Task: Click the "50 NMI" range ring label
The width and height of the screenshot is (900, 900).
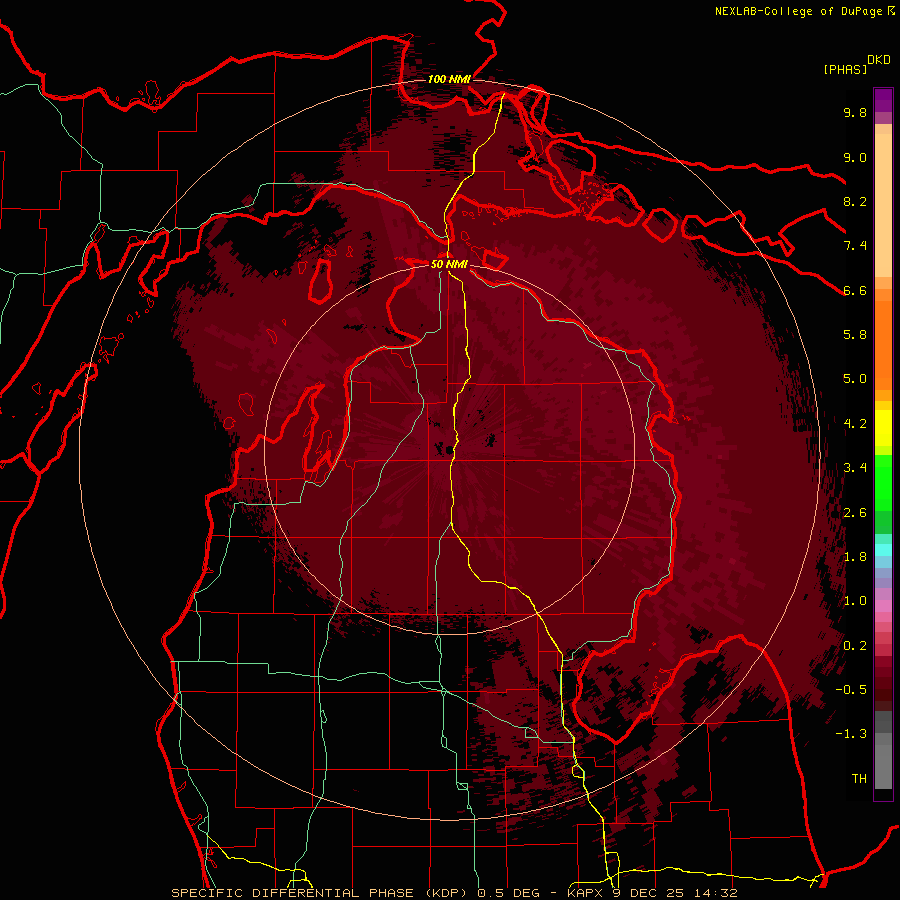Action: pos(449,264)
